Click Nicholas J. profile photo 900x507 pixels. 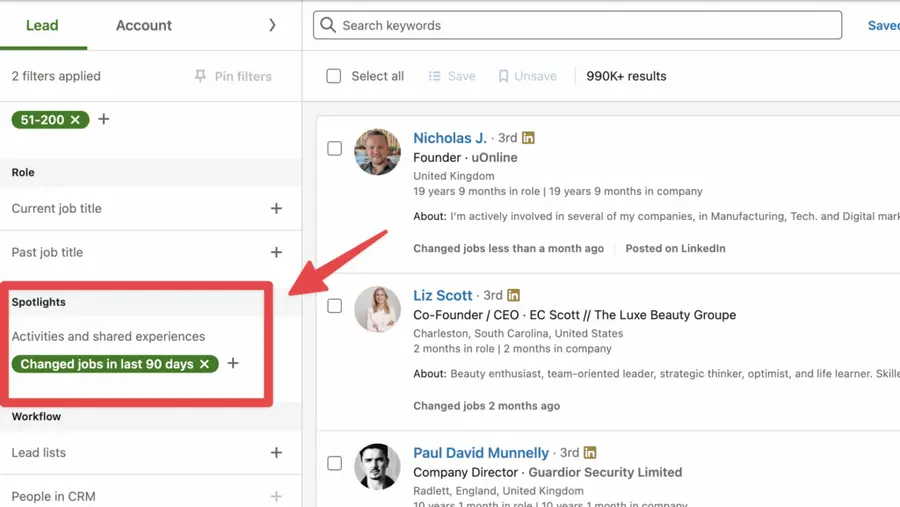[377, 152]
